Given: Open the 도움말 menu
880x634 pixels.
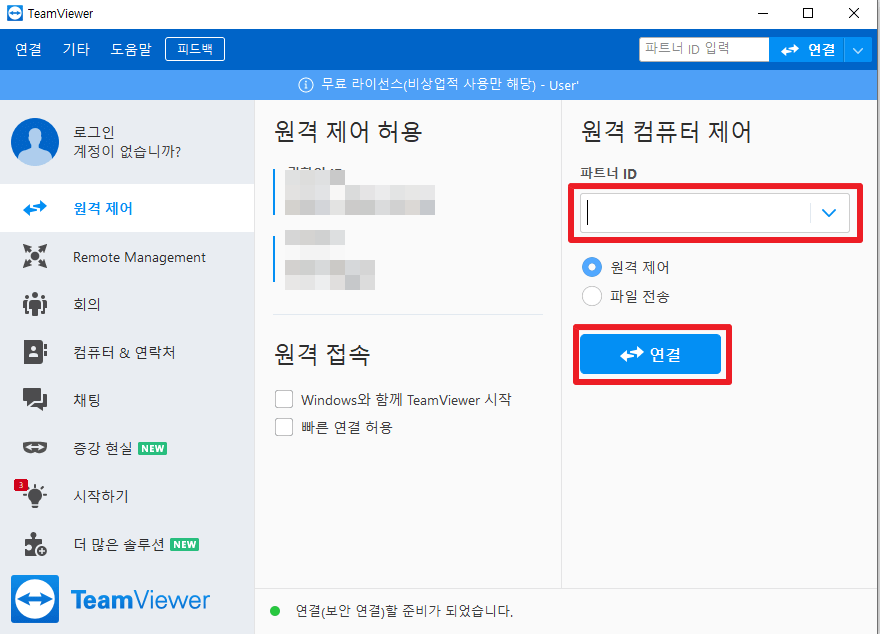Looking at the screenshot, I should pos(131,49).
